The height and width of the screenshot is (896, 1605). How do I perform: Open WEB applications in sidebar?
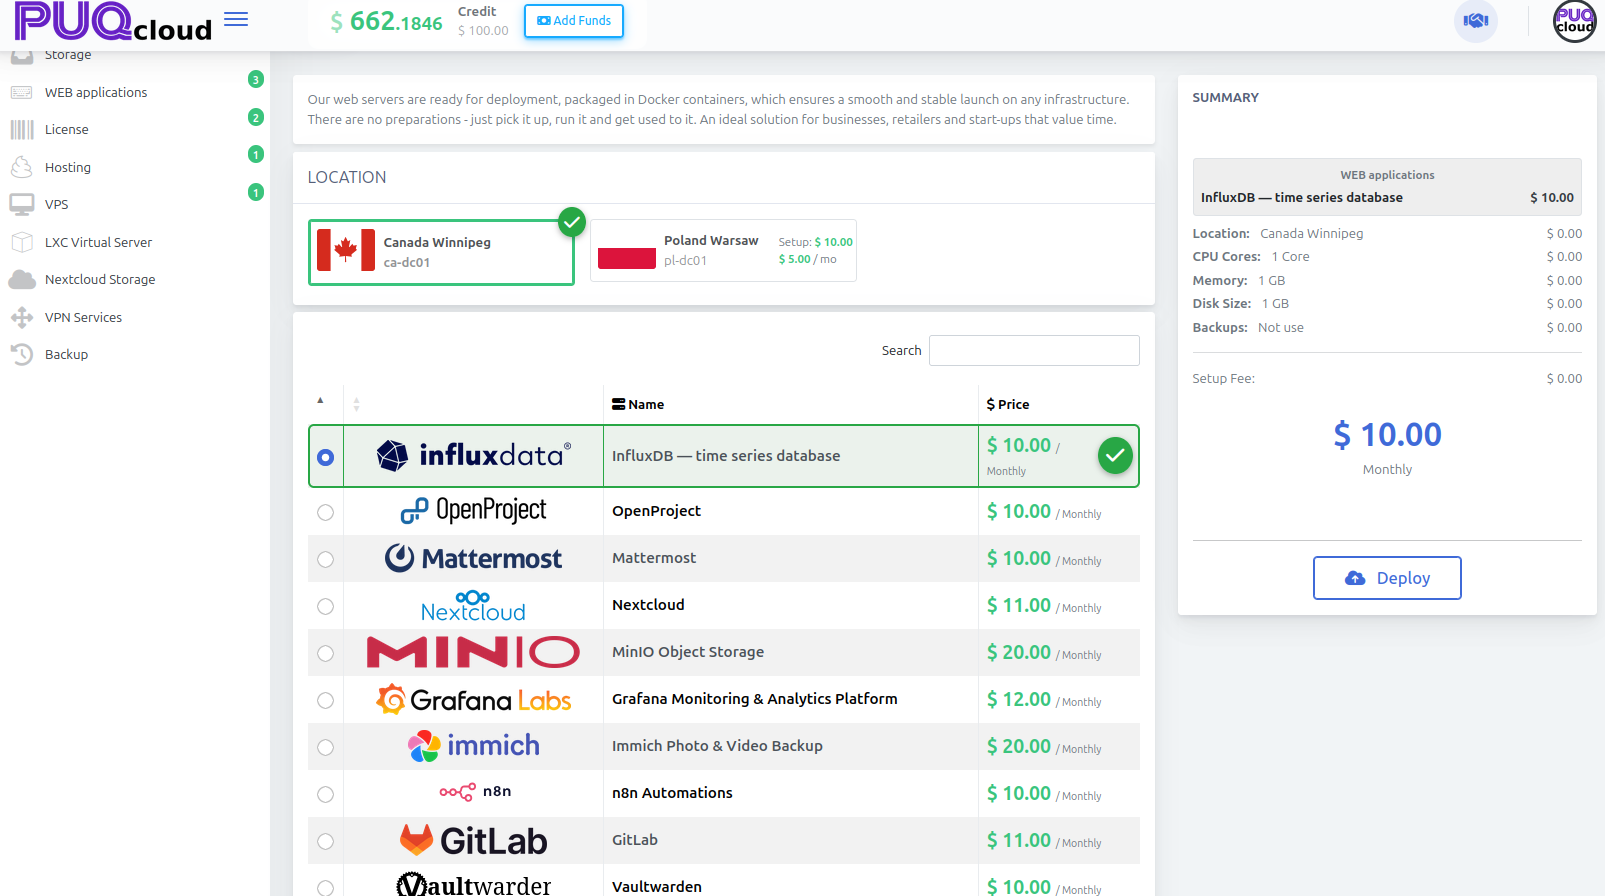(96, 93)
